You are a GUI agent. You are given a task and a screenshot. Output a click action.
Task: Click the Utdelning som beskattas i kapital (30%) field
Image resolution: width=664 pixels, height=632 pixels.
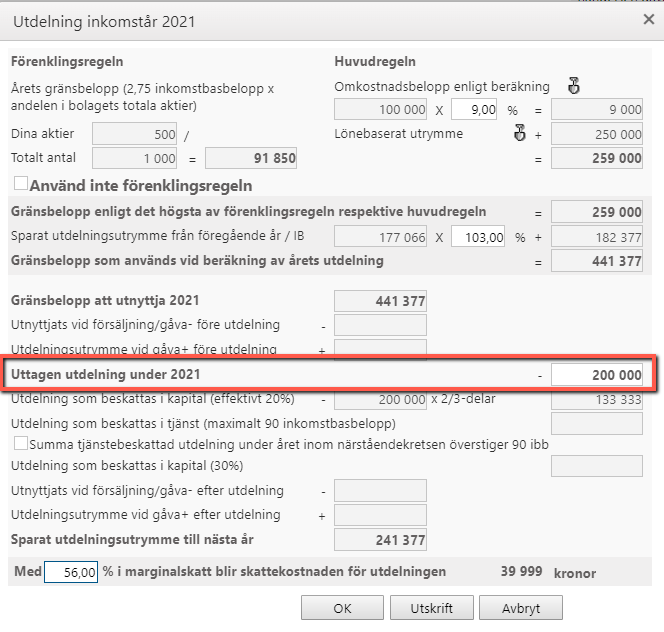point(597,466)
